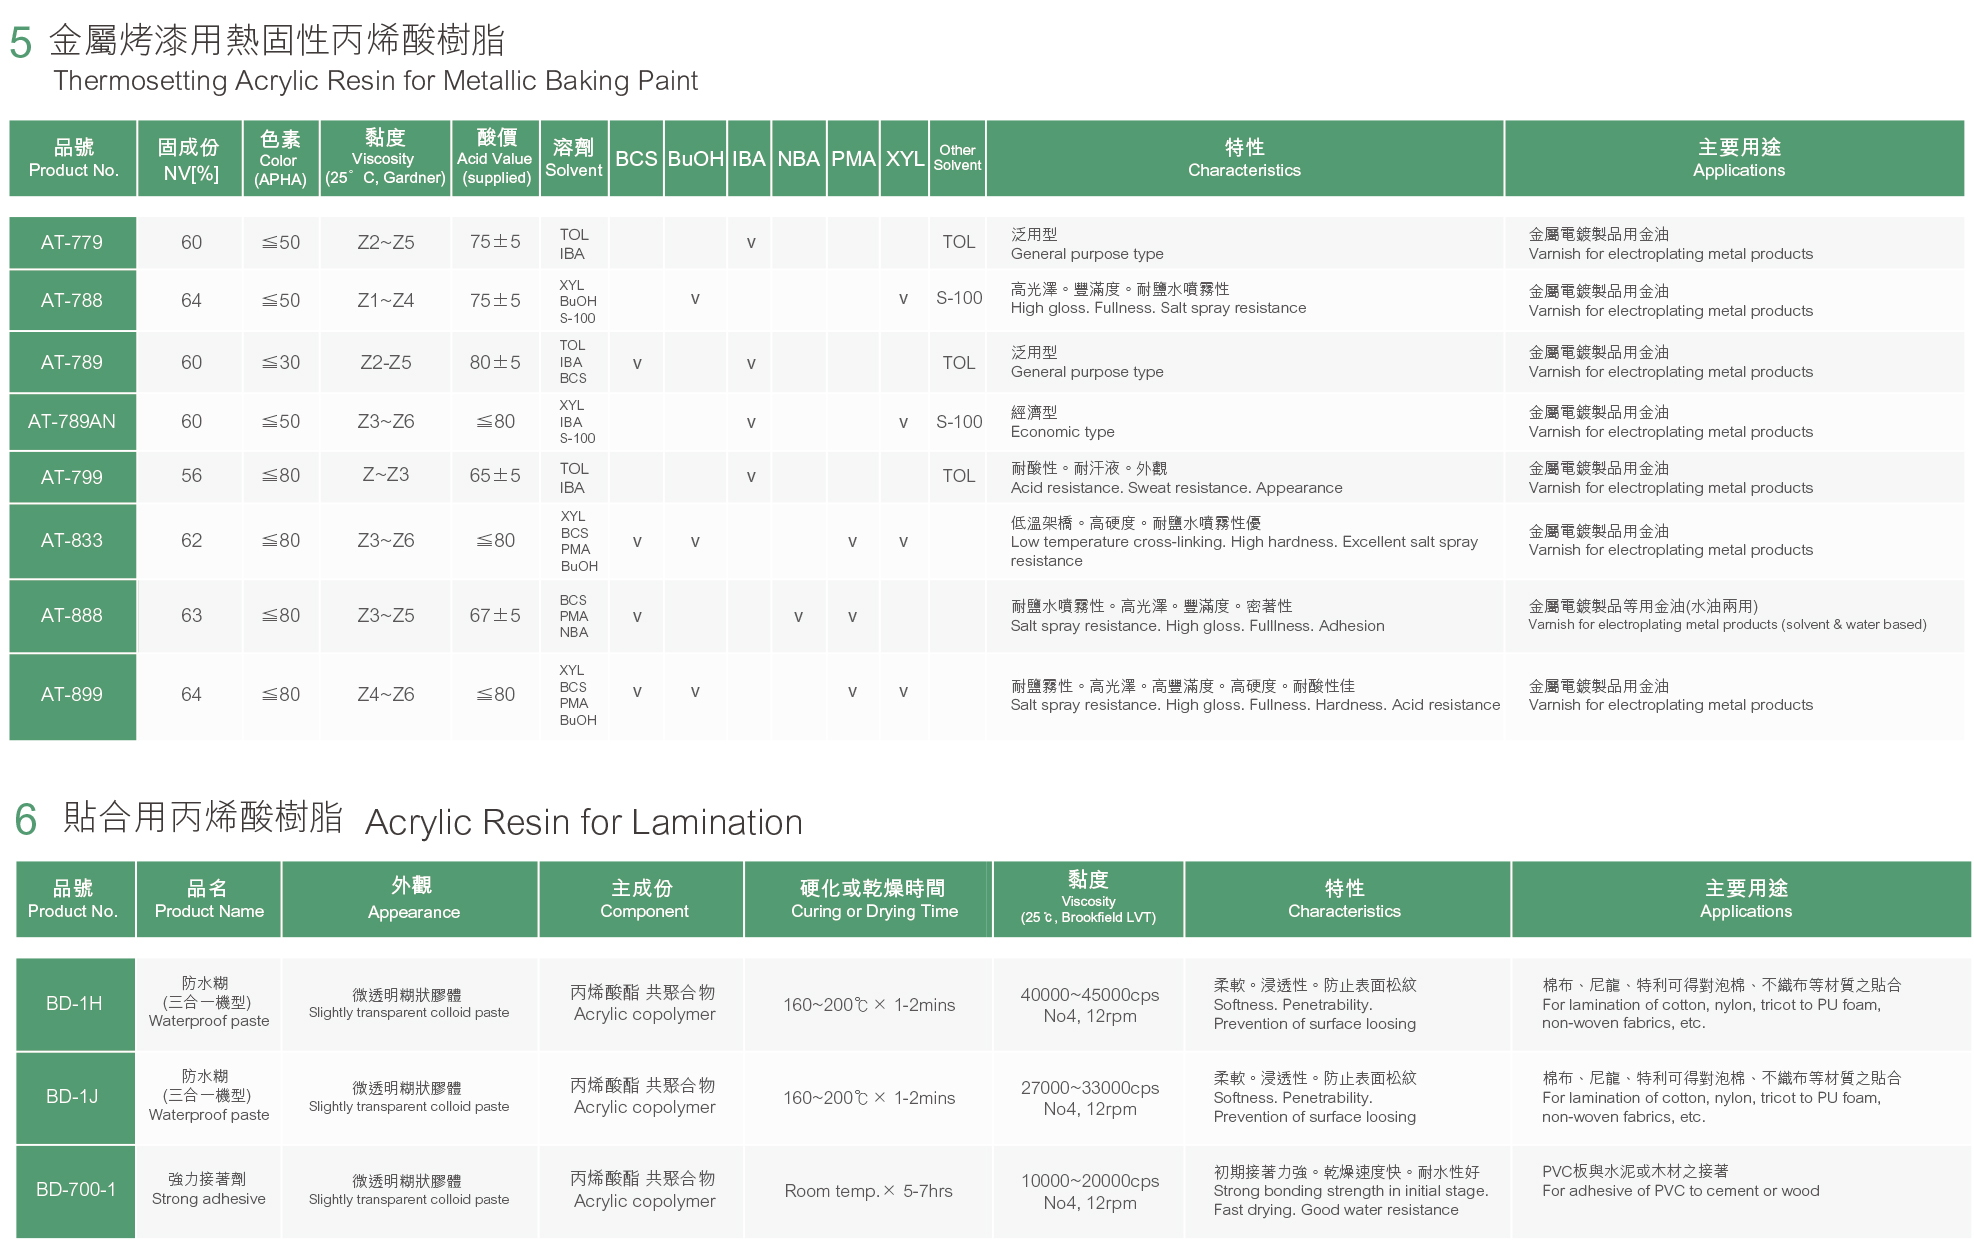Click the AT-888 product number cell
The image size is (1974, 1260).
(72, 615)
